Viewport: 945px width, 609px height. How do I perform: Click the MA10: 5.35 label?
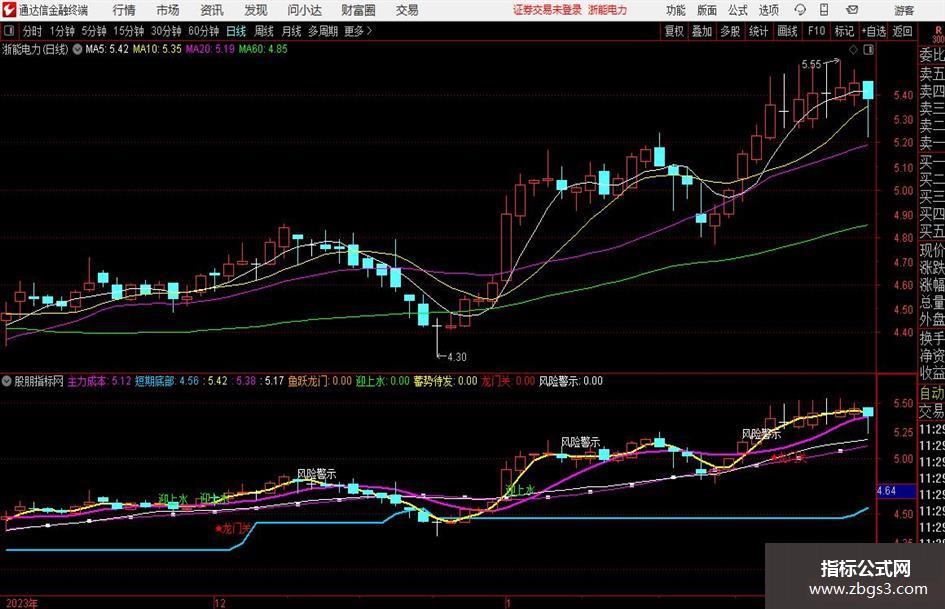pyautogui.click(x=157, y=49)
